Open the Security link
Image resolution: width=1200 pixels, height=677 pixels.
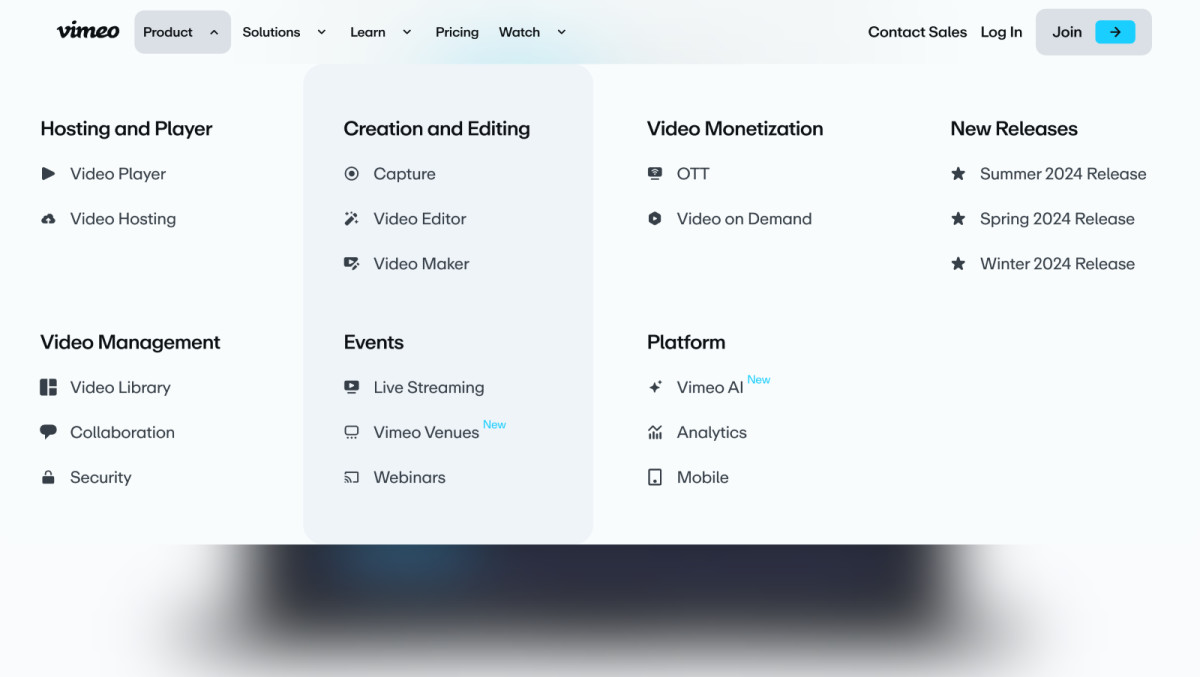point(100,478)
